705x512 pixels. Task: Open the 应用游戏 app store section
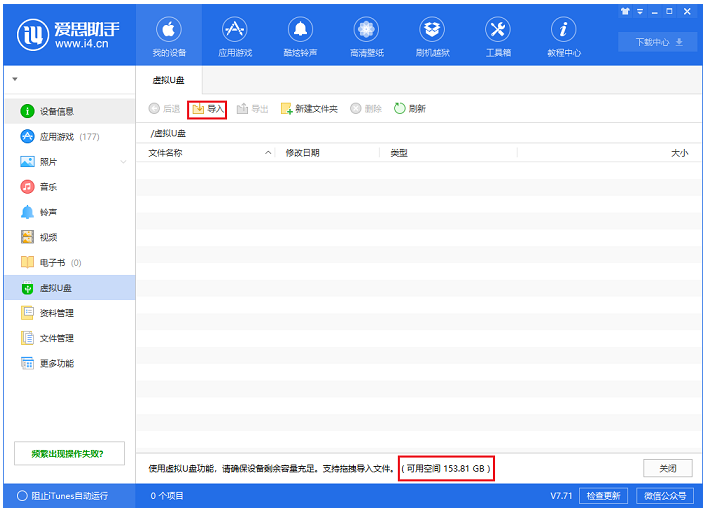pos(235,36)
